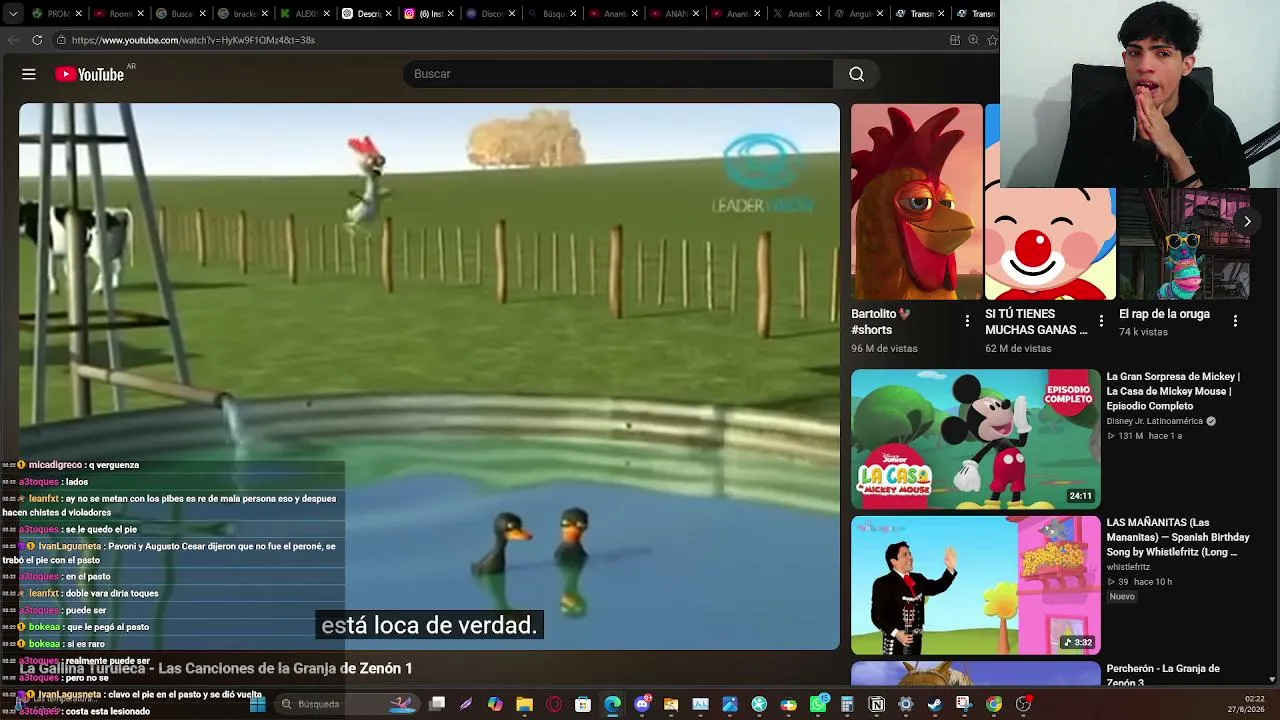Reload the page with the browser refresh icon
1280x720 pixels.
pyautogui.click(x=37, y=40)
